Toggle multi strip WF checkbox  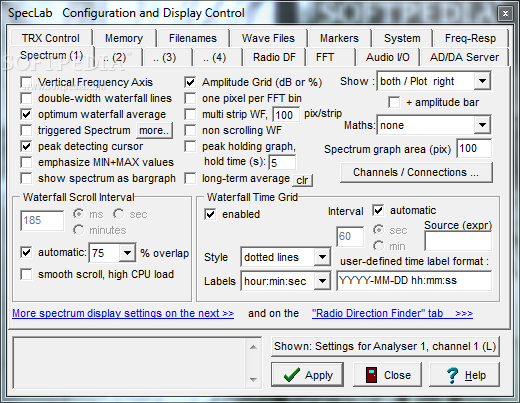click(190, 114)
